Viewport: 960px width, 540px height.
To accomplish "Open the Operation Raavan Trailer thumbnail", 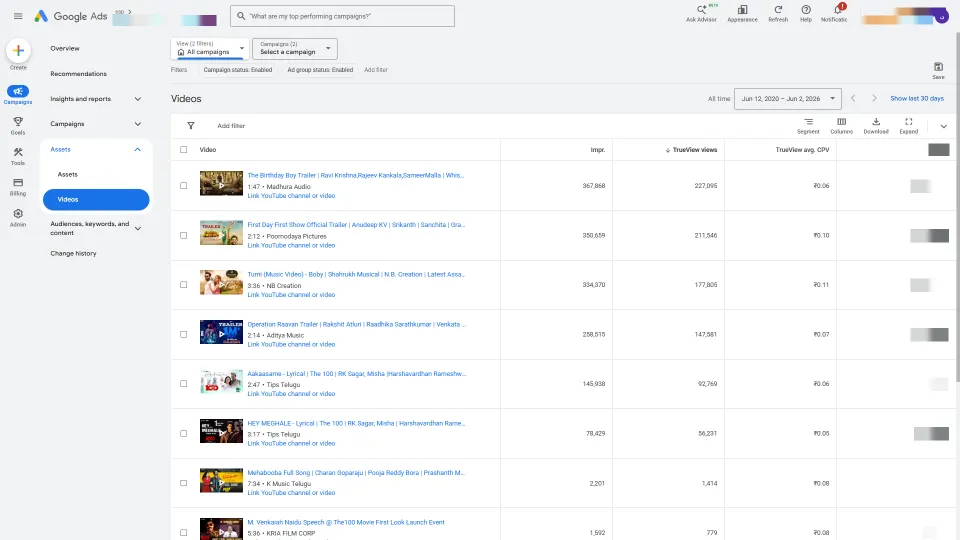I will [x=221, y=332].
